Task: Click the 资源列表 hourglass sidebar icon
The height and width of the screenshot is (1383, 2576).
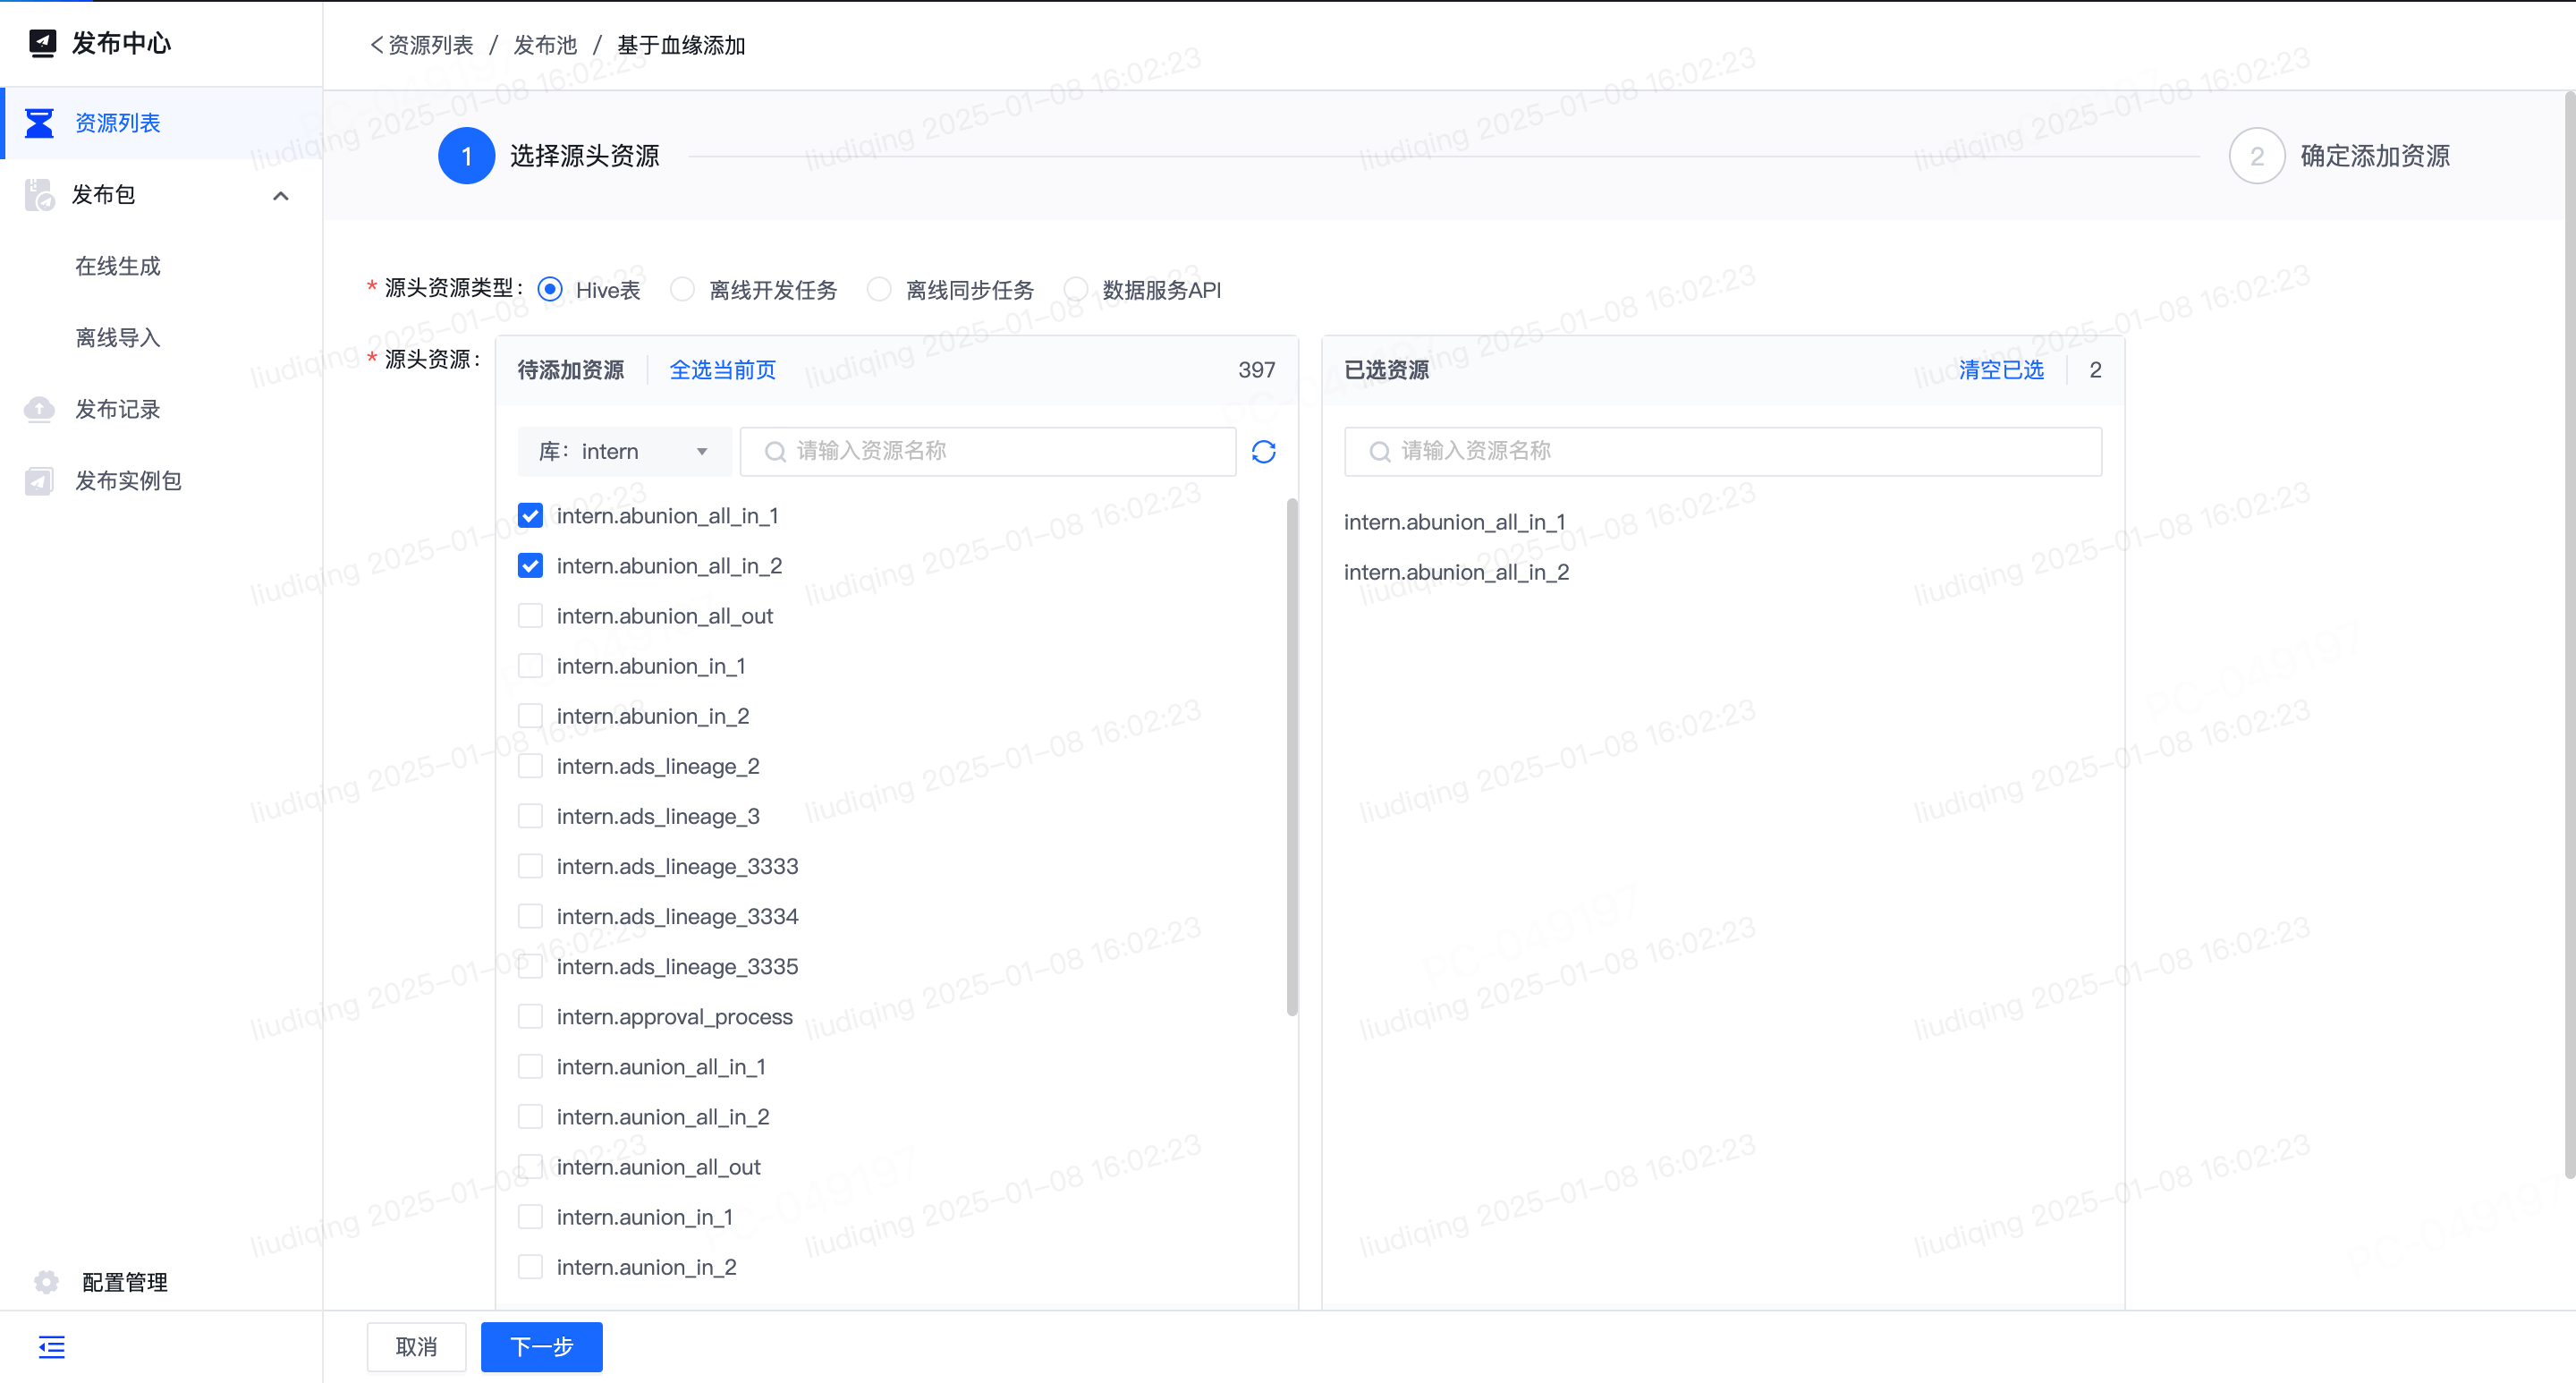Action: [39, 123]
